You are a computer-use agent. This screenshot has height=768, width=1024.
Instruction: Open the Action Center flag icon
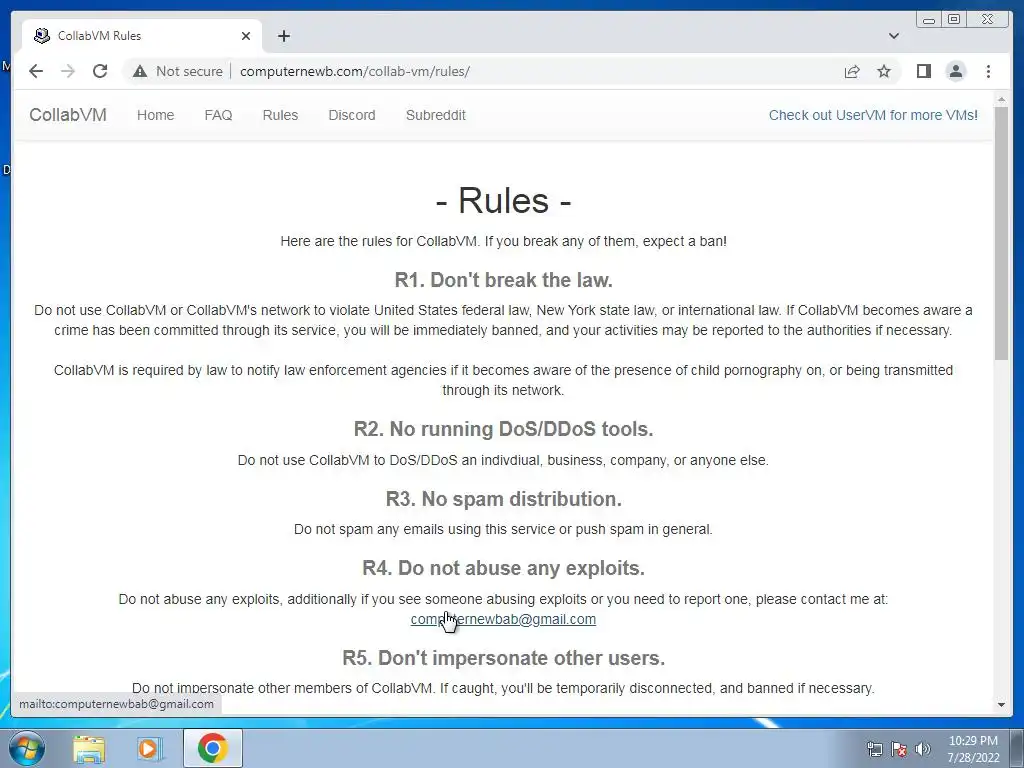coord(899,749)
